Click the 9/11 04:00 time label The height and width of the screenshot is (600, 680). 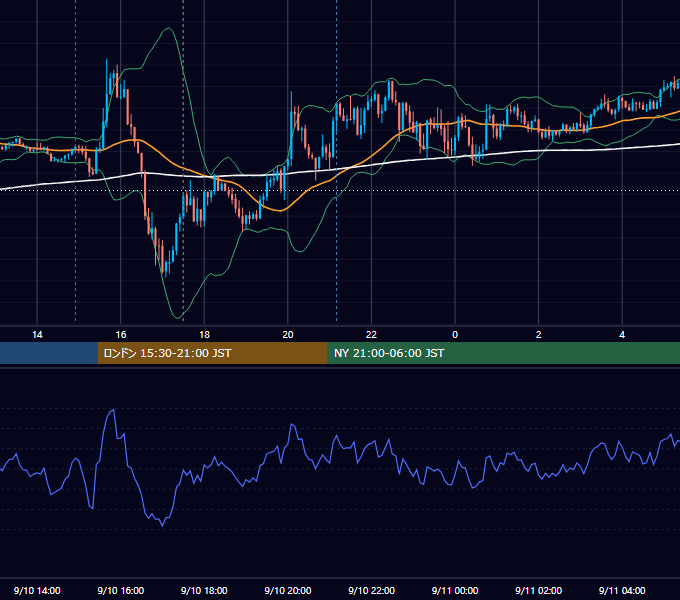(622, 590)
